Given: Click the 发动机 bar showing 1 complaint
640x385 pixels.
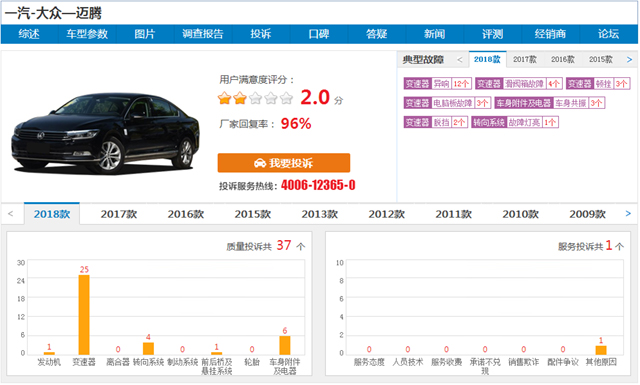Looking at the screenshot, I should pyautogui.click(x=49, y=353).
